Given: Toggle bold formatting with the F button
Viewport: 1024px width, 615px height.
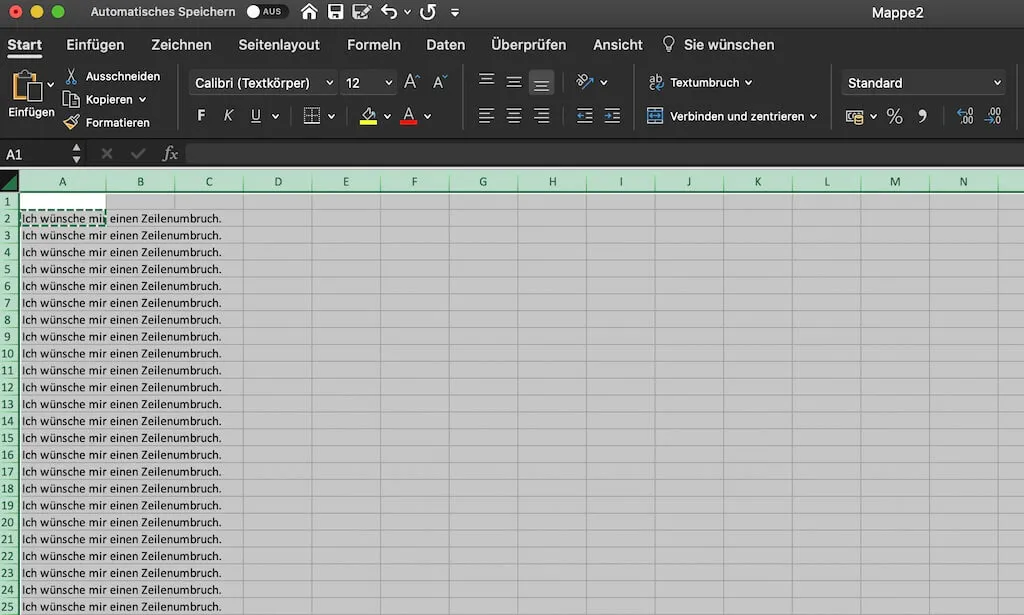Looking at the screenshot, I should pyautogui.click(x=200, y=115).
